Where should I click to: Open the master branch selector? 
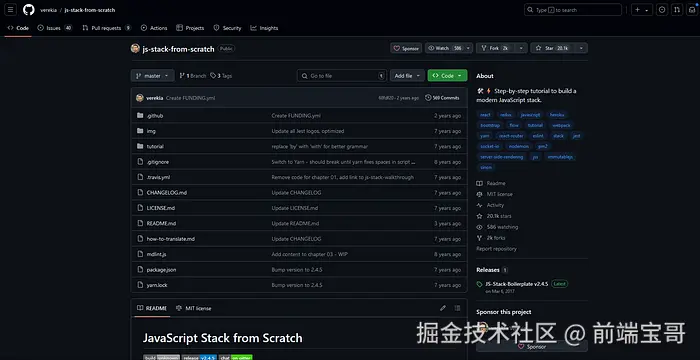pyautogui.click(x=152, y=76)
